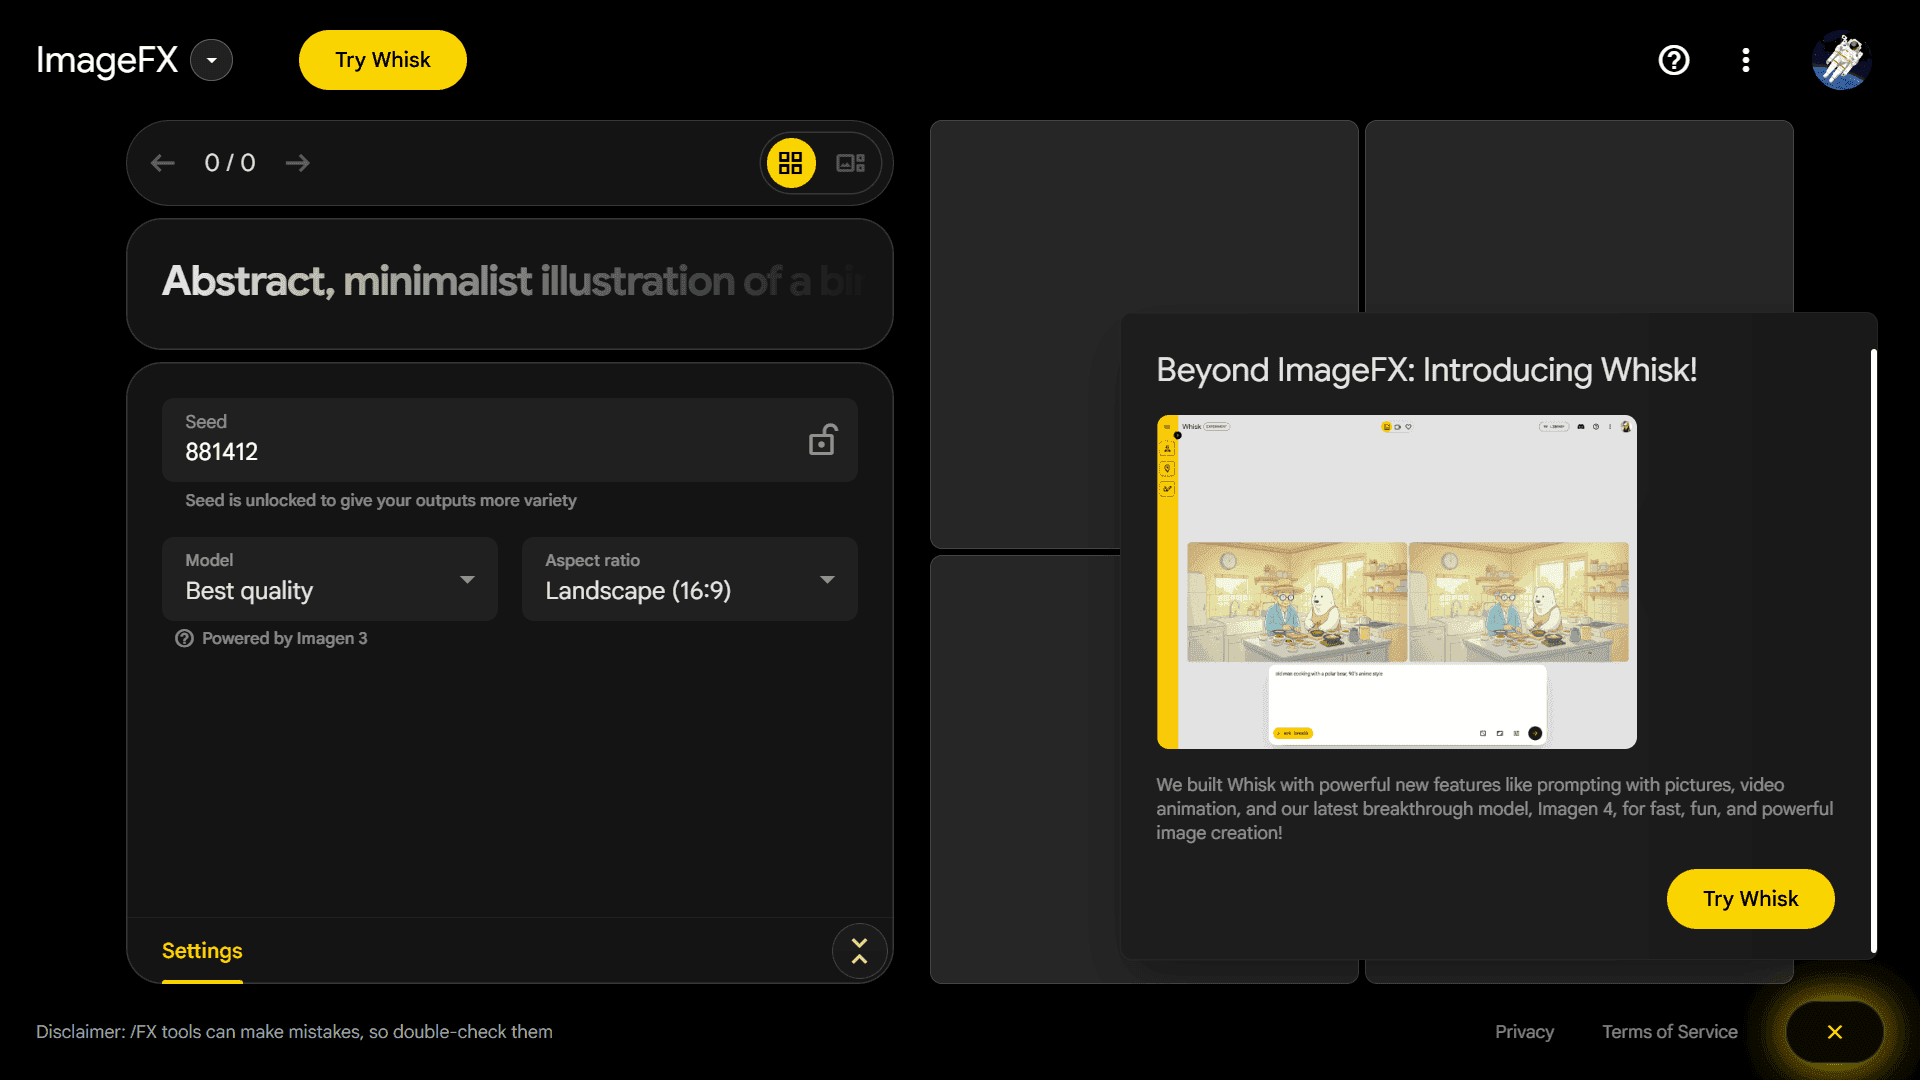
Task: Switch to grid view layout
Action: (x=791, y=163)
